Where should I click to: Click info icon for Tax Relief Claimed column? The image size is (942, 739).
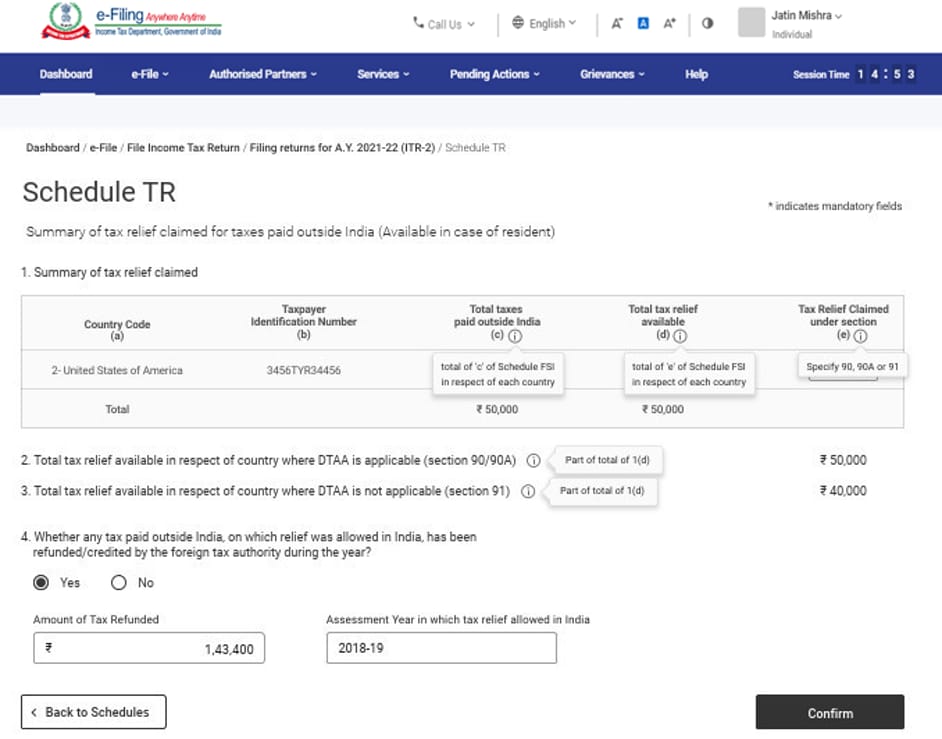pos(860,337)
